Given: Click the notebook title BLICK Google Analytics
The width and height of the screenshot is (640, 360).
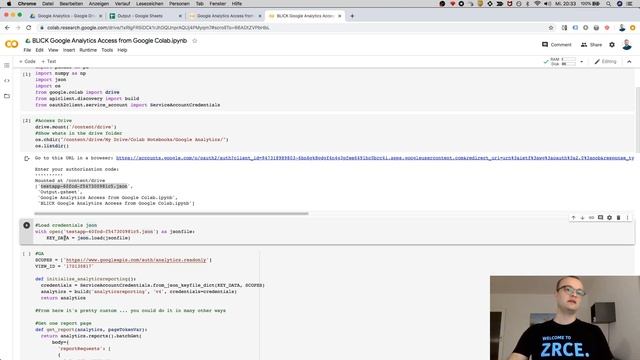Looking at the screenshot, I should coord(109,41).
